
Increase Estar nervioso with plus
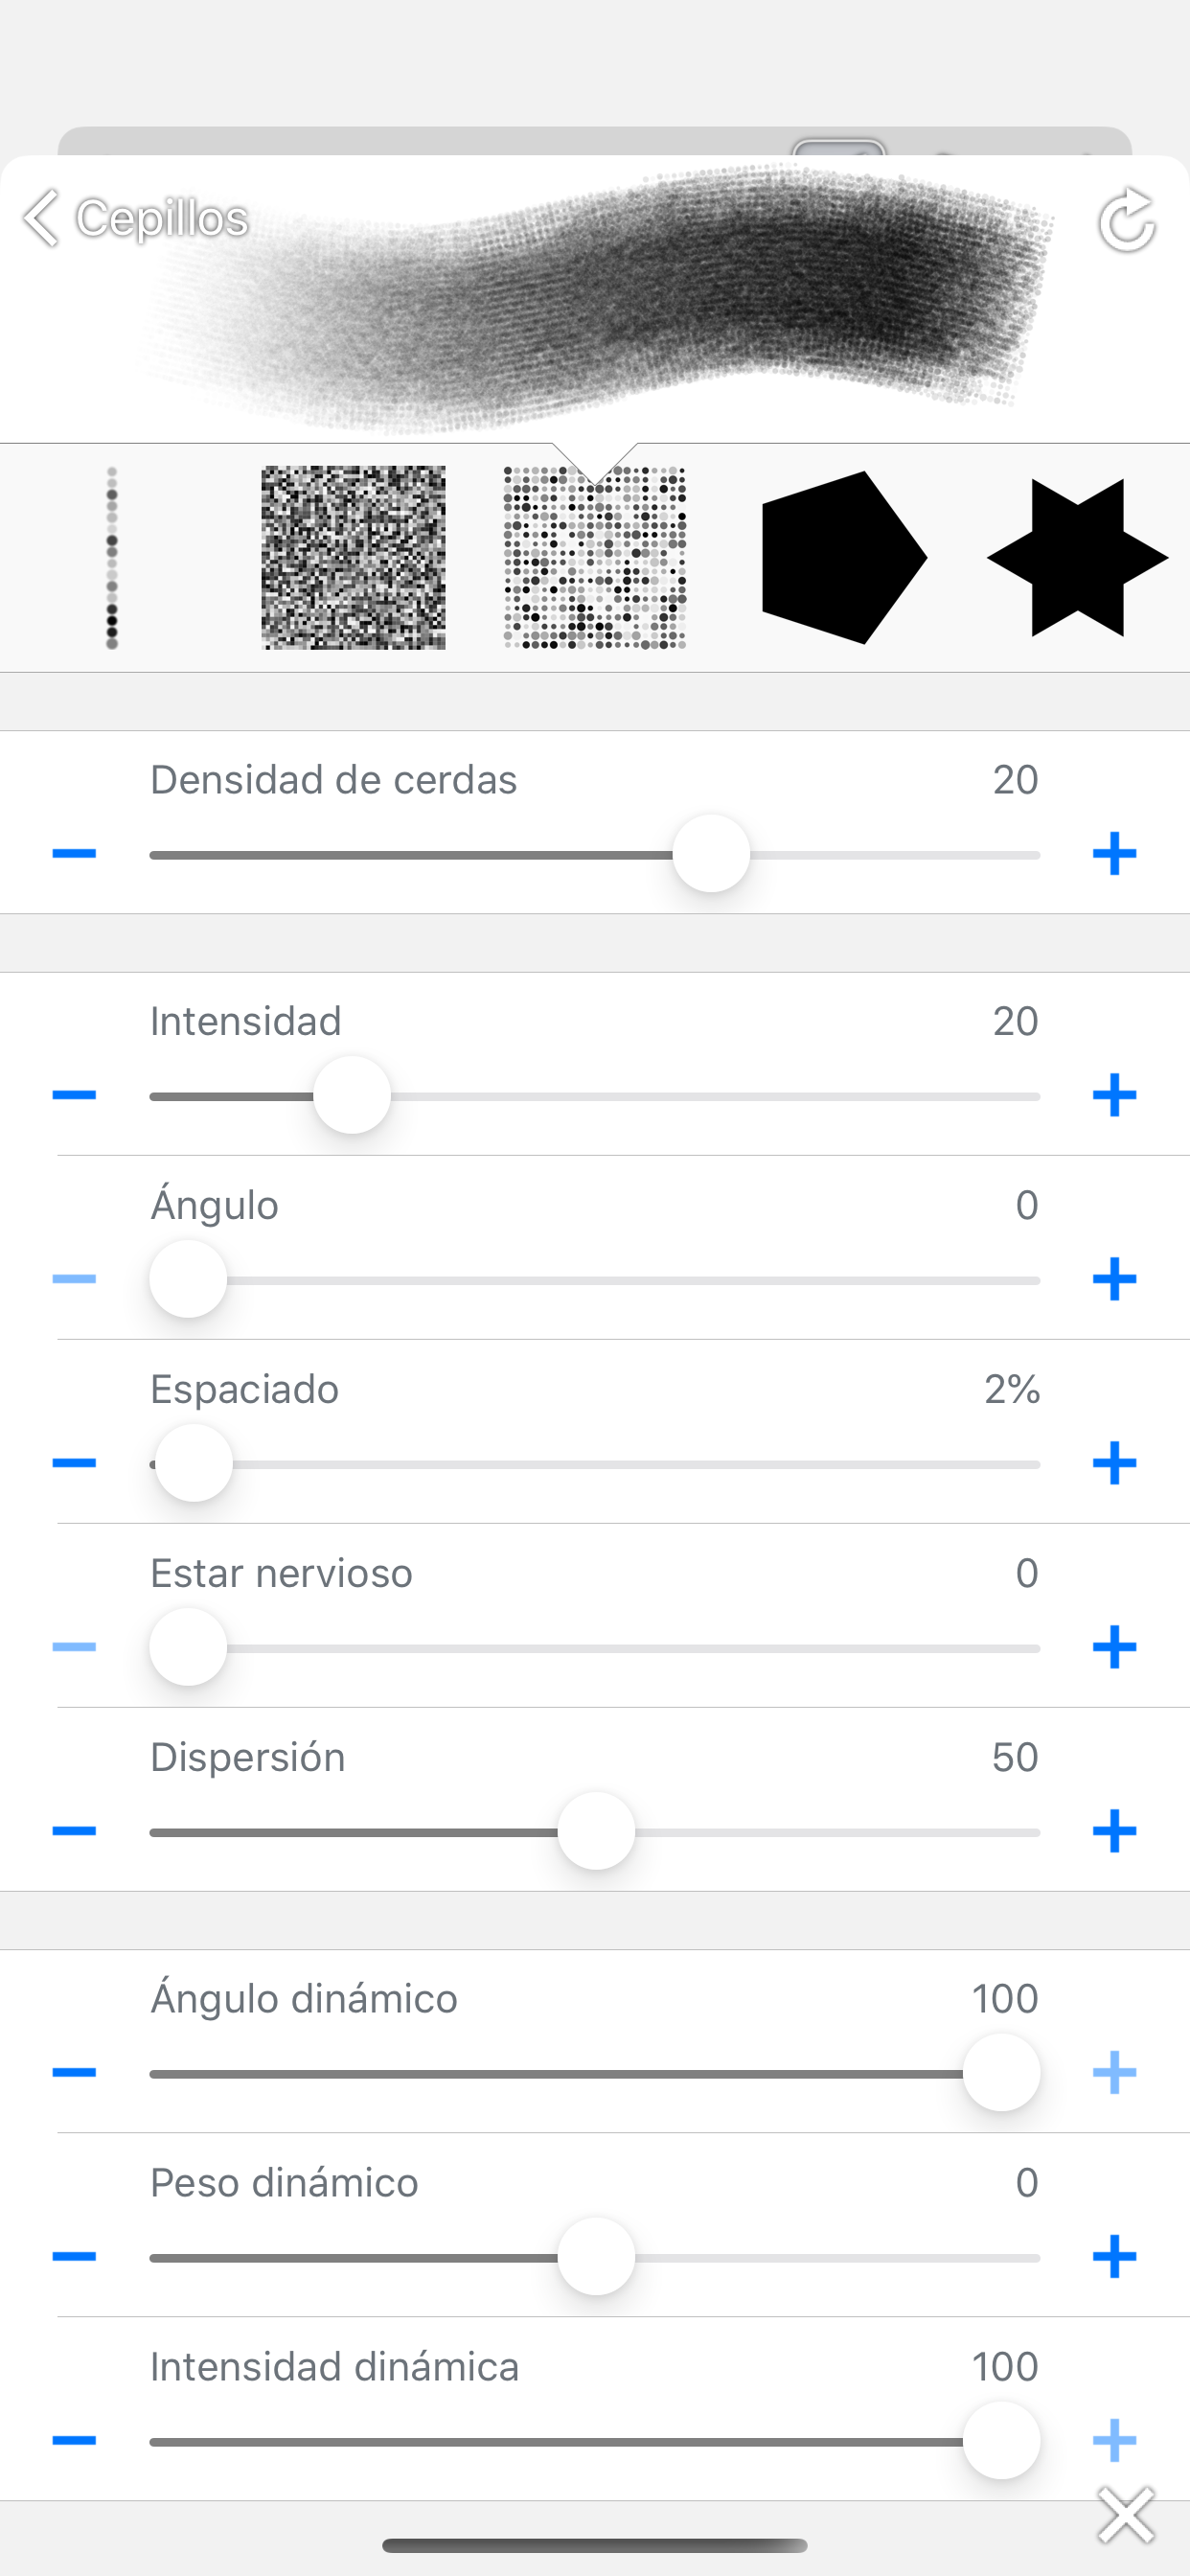(1114, 1647)
